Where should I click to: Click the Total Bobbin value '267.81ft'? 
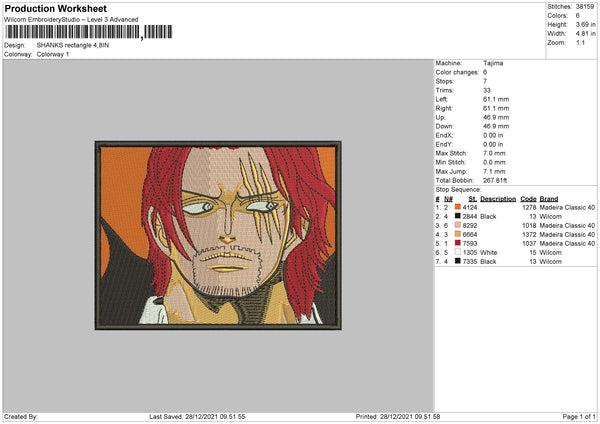[x=495, y=180]
